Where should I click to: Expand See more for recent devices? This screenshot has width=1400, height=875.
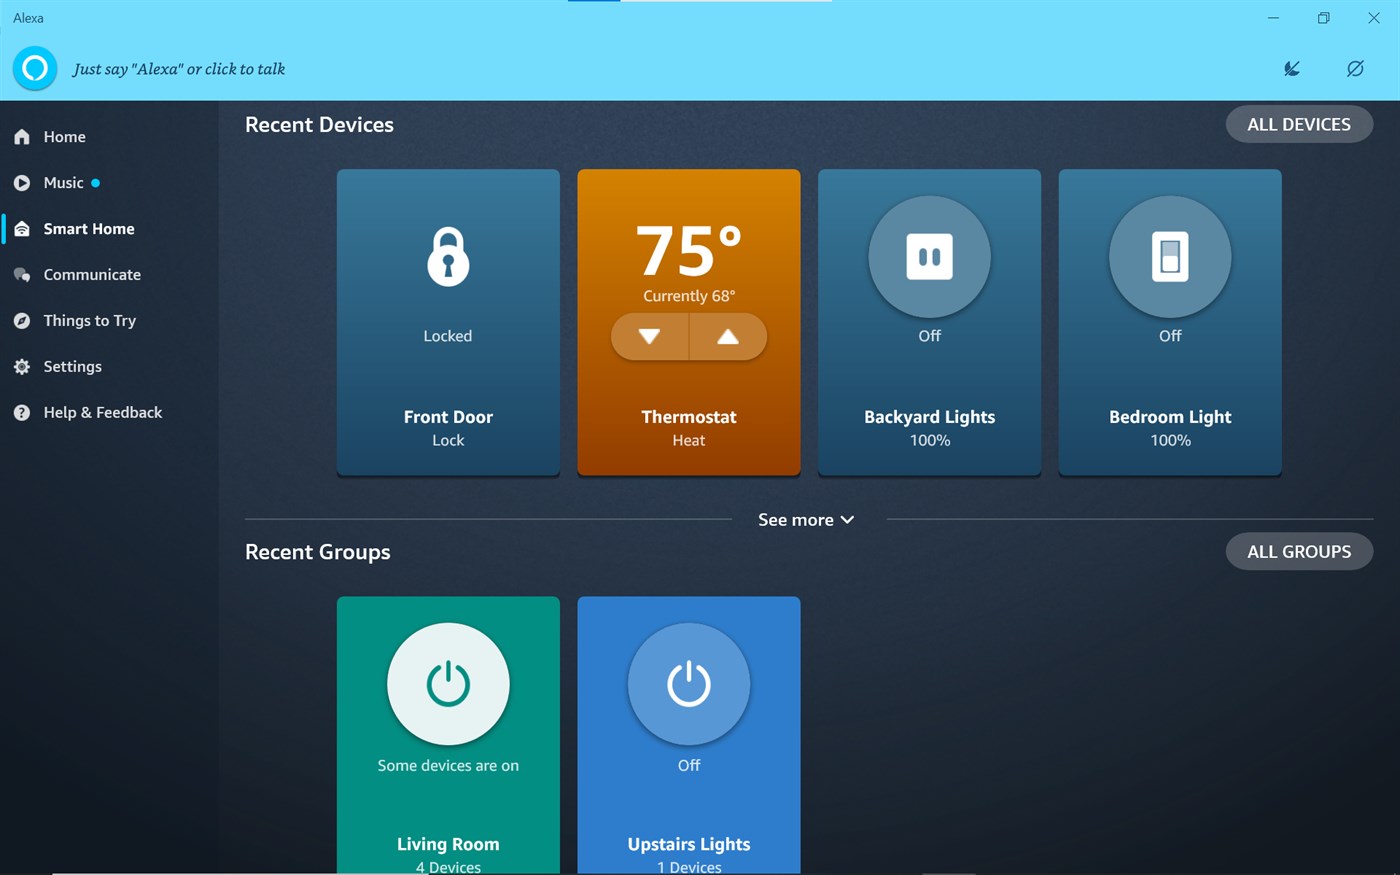pyautogui.click(x=806, y=519)
